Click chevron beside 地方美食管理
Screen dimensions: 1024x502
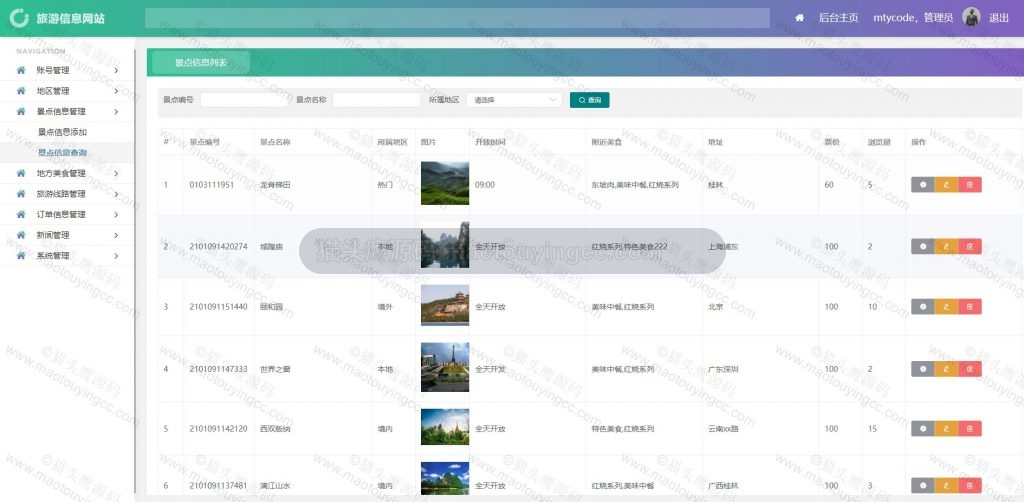coord(116,173)
